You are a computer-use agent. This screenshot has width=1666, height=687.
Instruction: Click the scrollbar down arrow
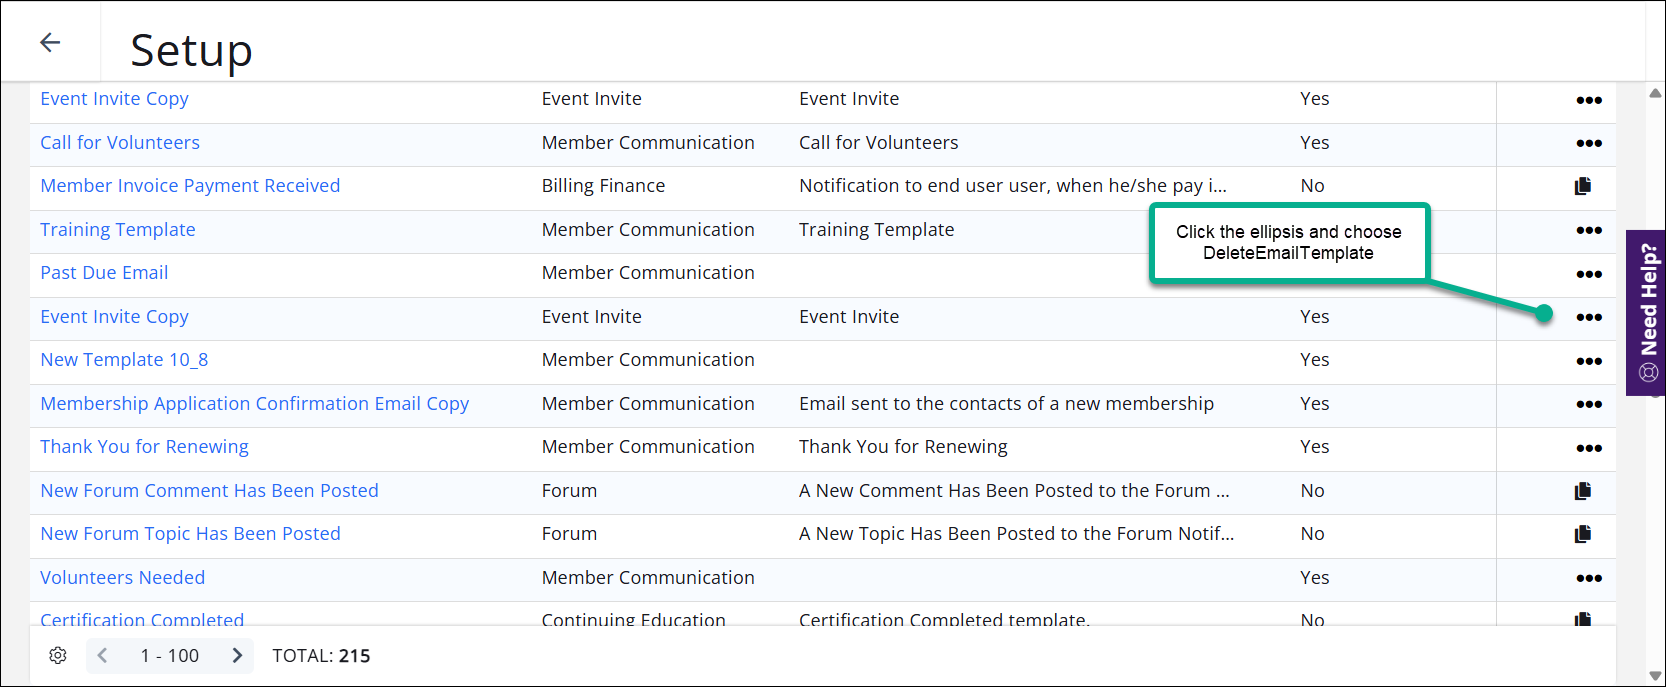point(1655,676)
